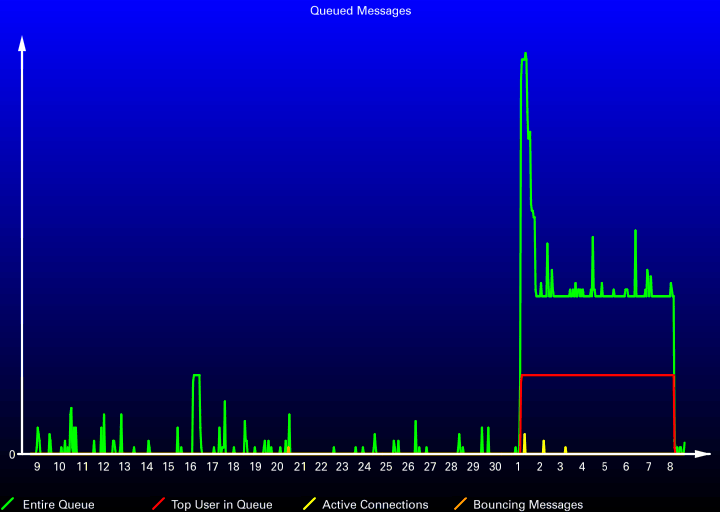Select the Entire Queue legend label

[58, 505]
